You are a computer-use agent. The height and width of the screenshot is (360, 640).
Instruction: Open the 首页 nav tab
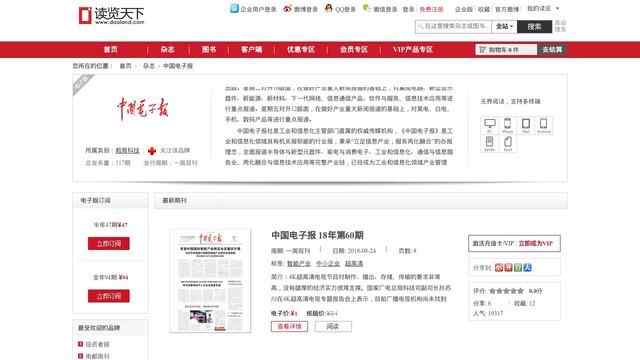pos(110,49)
